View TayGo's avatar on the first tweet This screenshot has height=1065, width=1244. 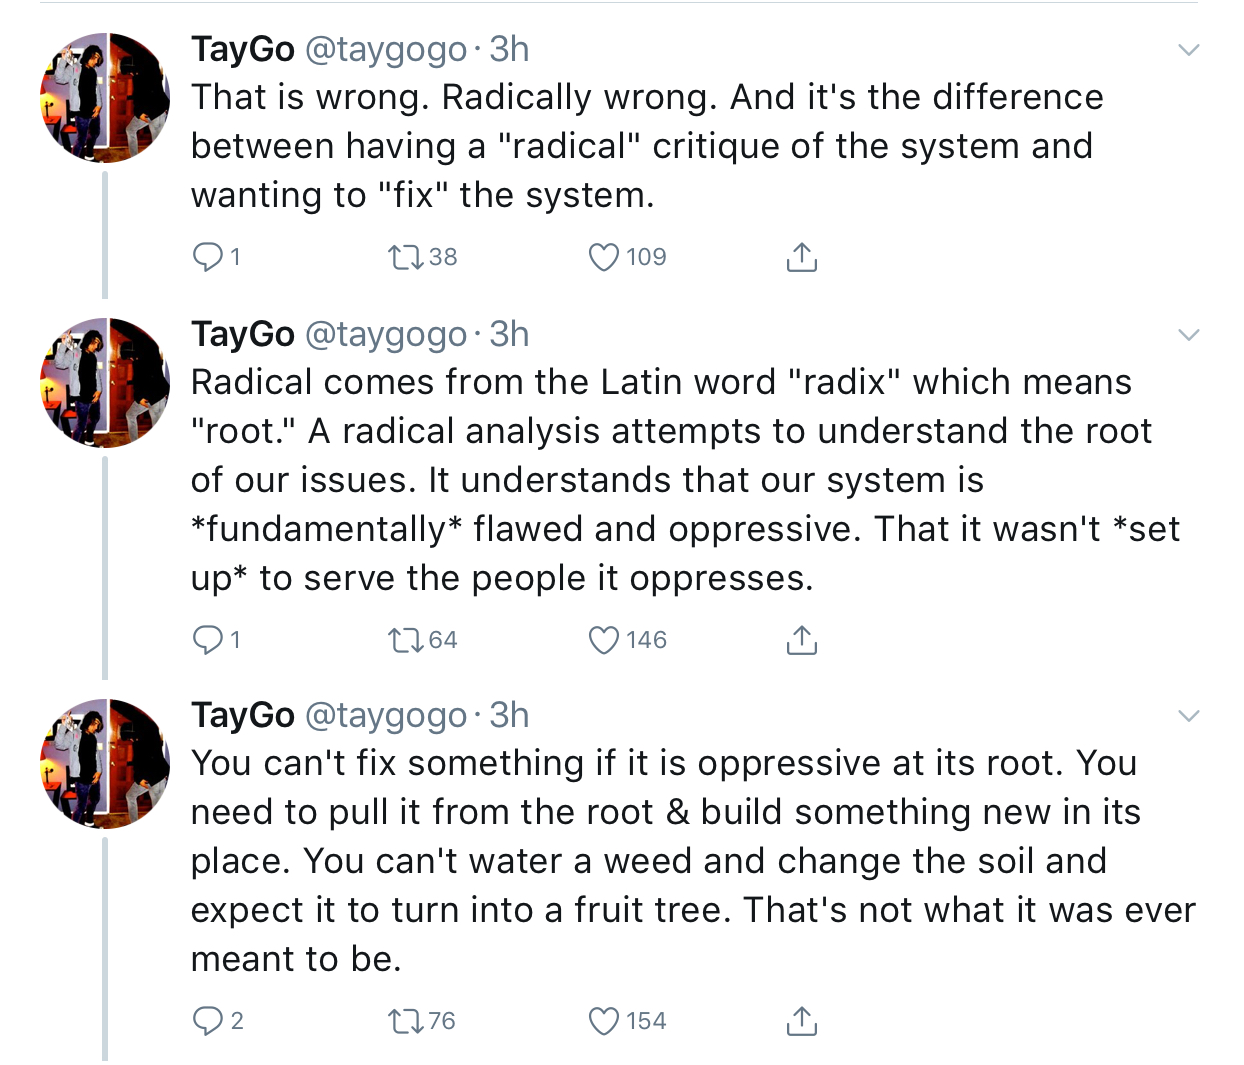(x=105, y=97)
